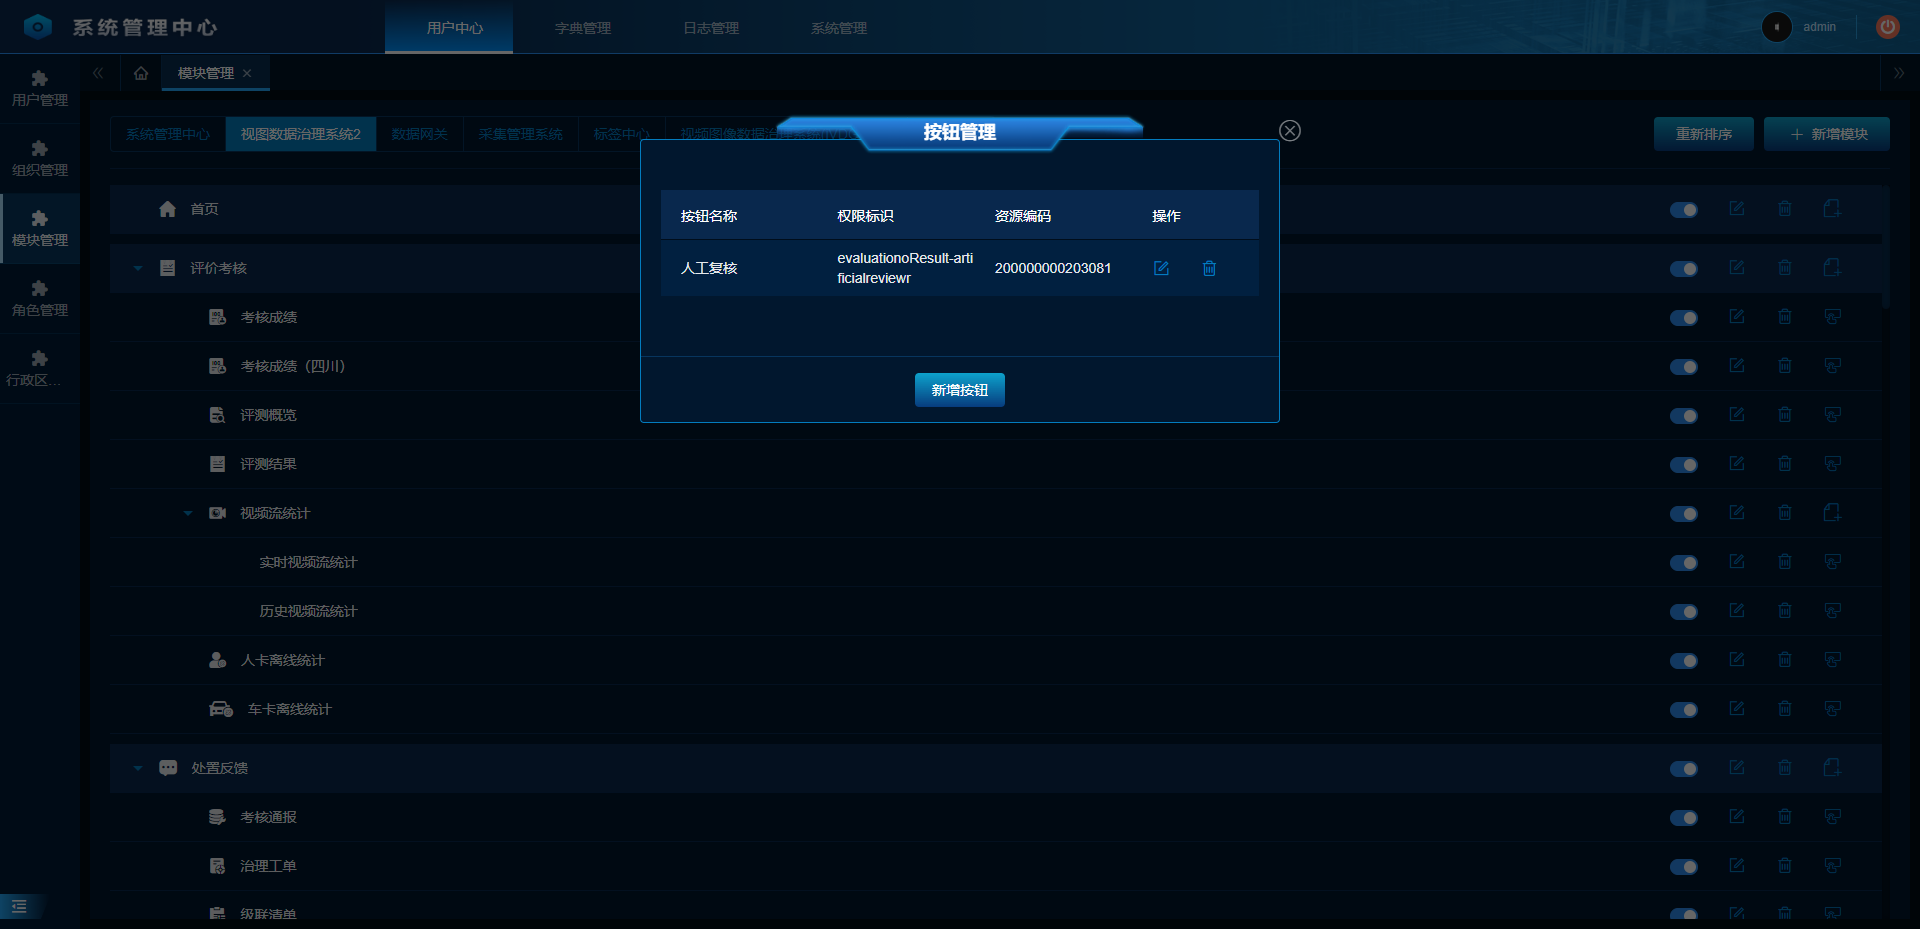Click the 权限标识 column header
This screenshot has height=929, width=1920.
click(865, 216)
